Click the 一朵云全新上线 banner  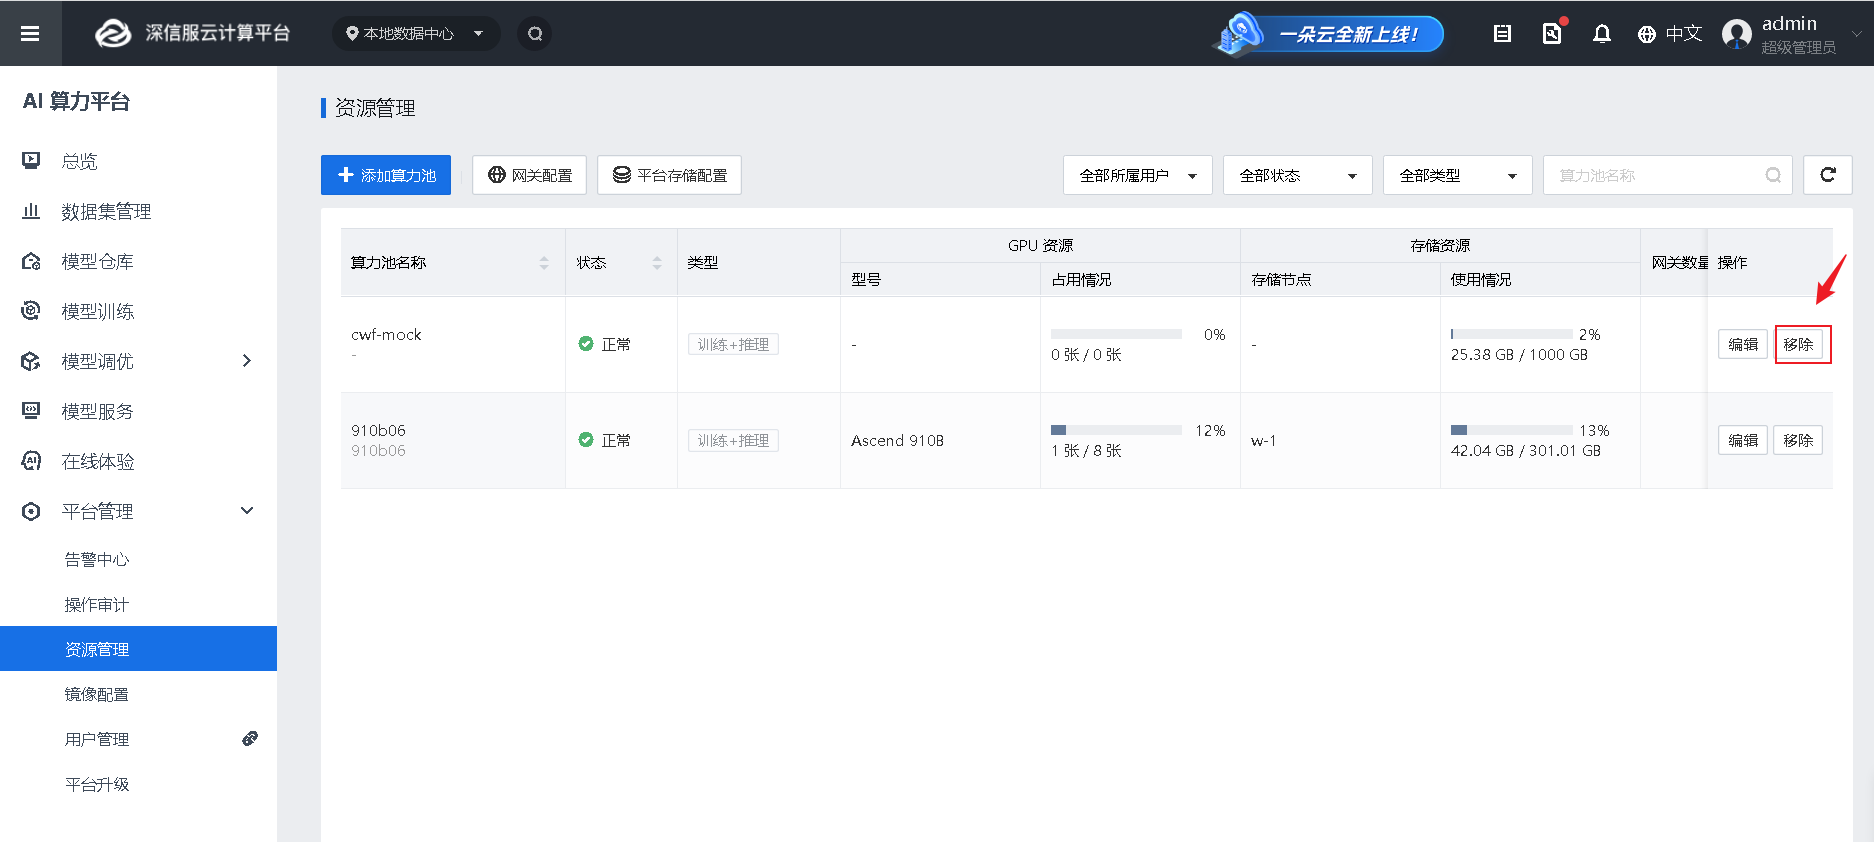(1328, 34)
